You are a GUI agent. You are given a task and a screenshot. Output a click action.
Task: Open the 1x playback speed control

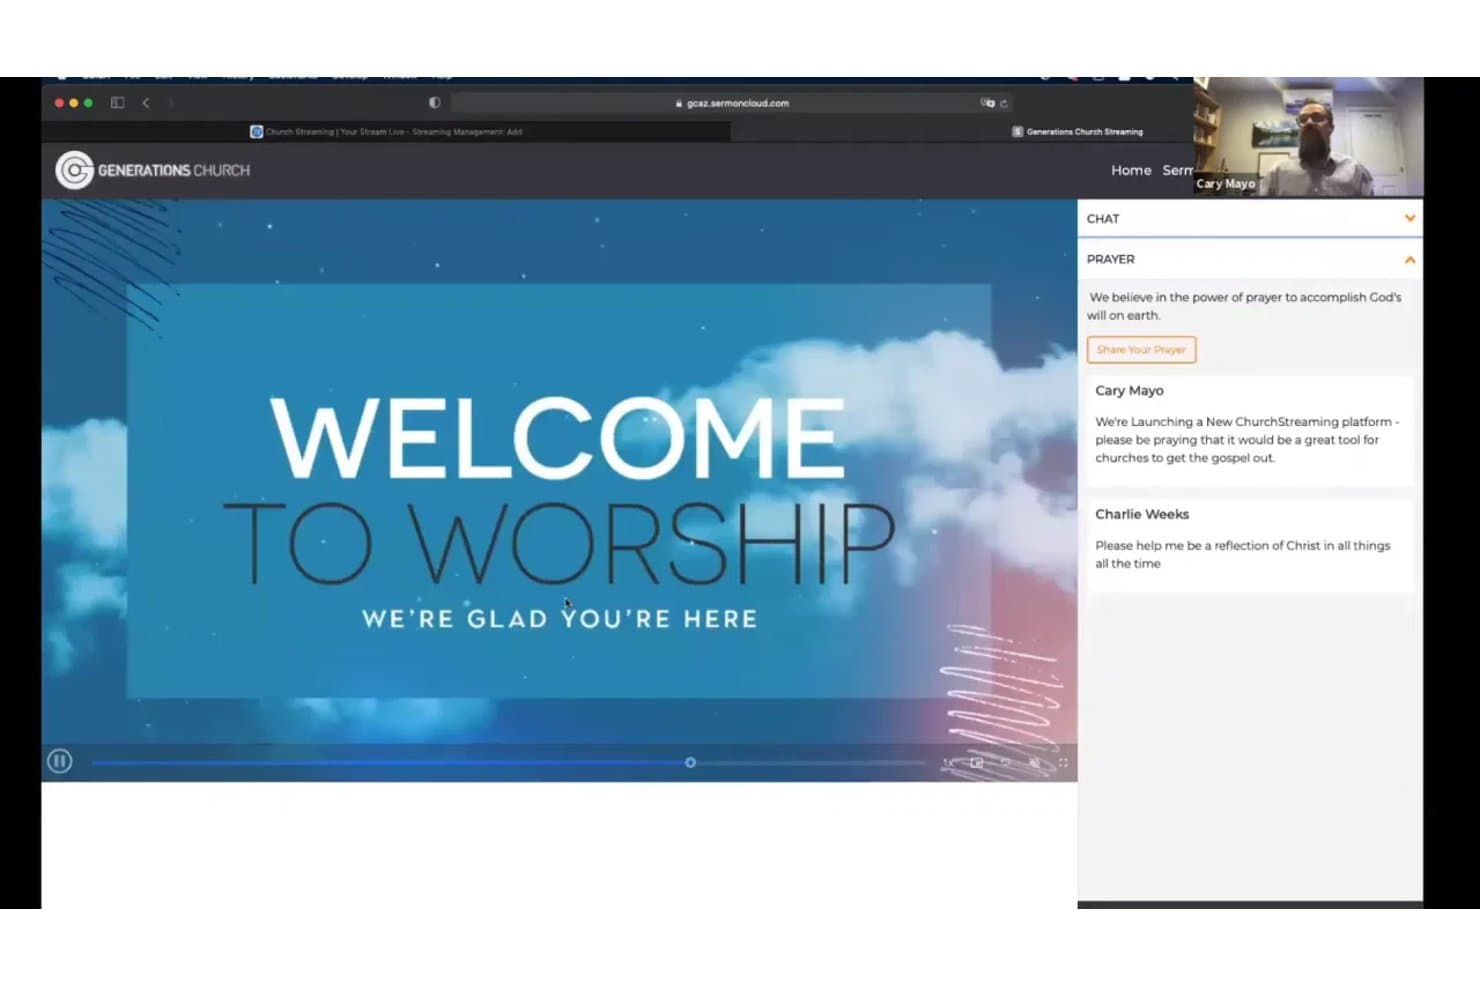tap(948, 763)
